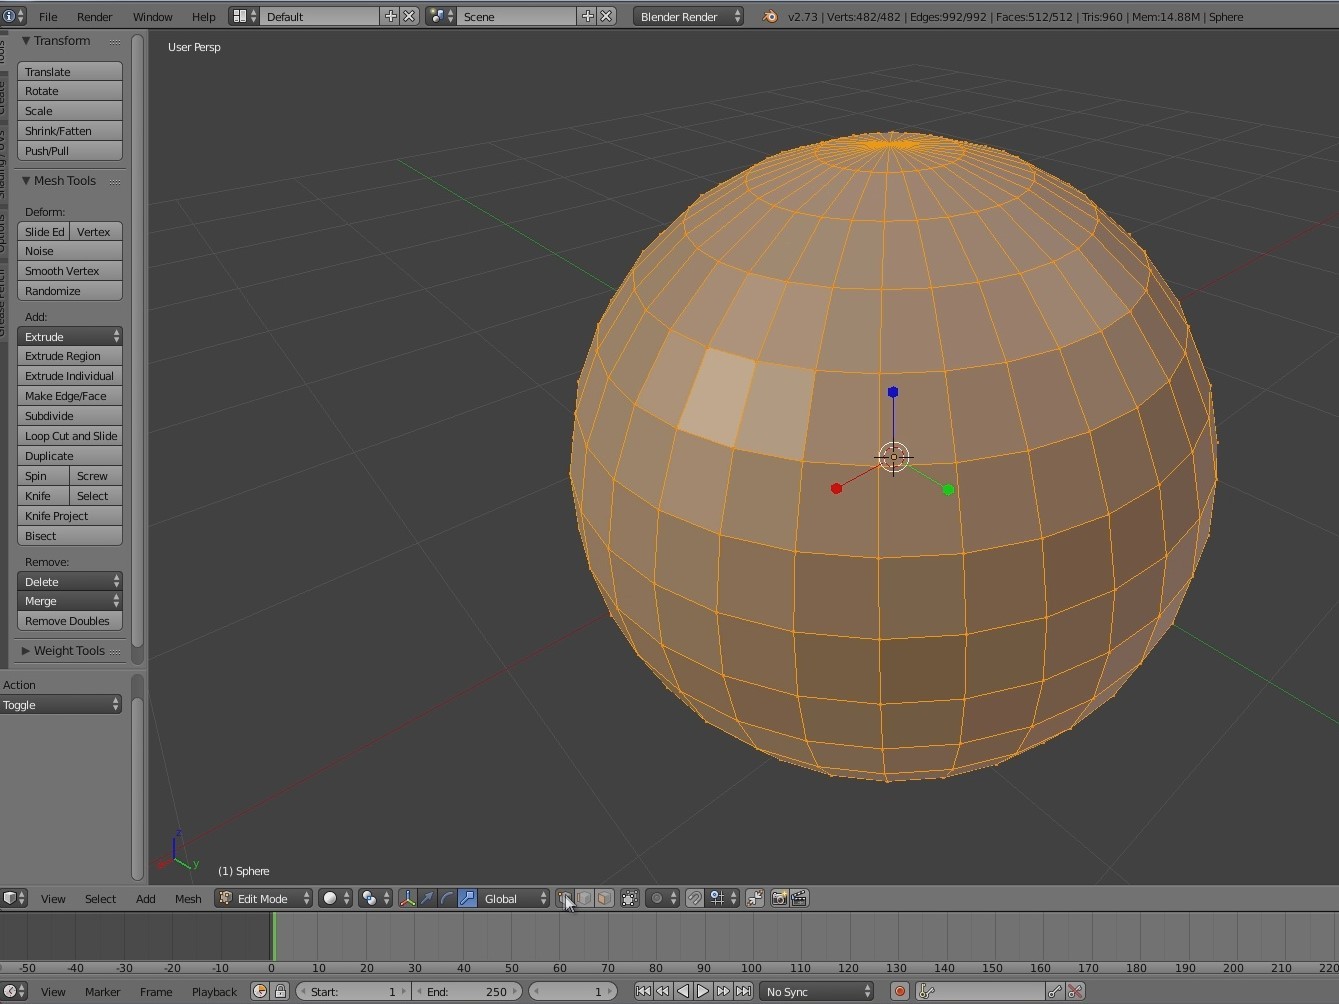Delete the Default screen layout
The height and width of the screenshot is (1004, 1339).
pyautogui.click(x=409, y=16)
